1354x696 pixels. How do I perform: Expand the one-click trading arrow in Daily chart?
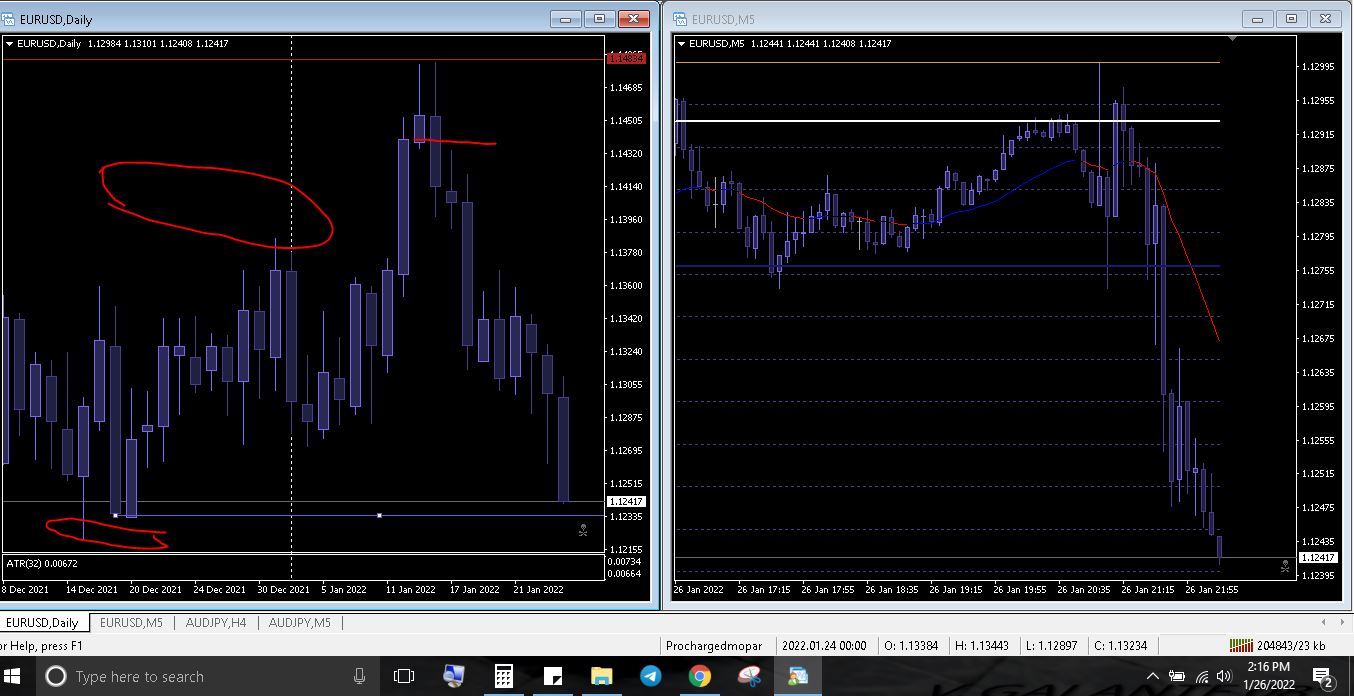click(10, 43)
